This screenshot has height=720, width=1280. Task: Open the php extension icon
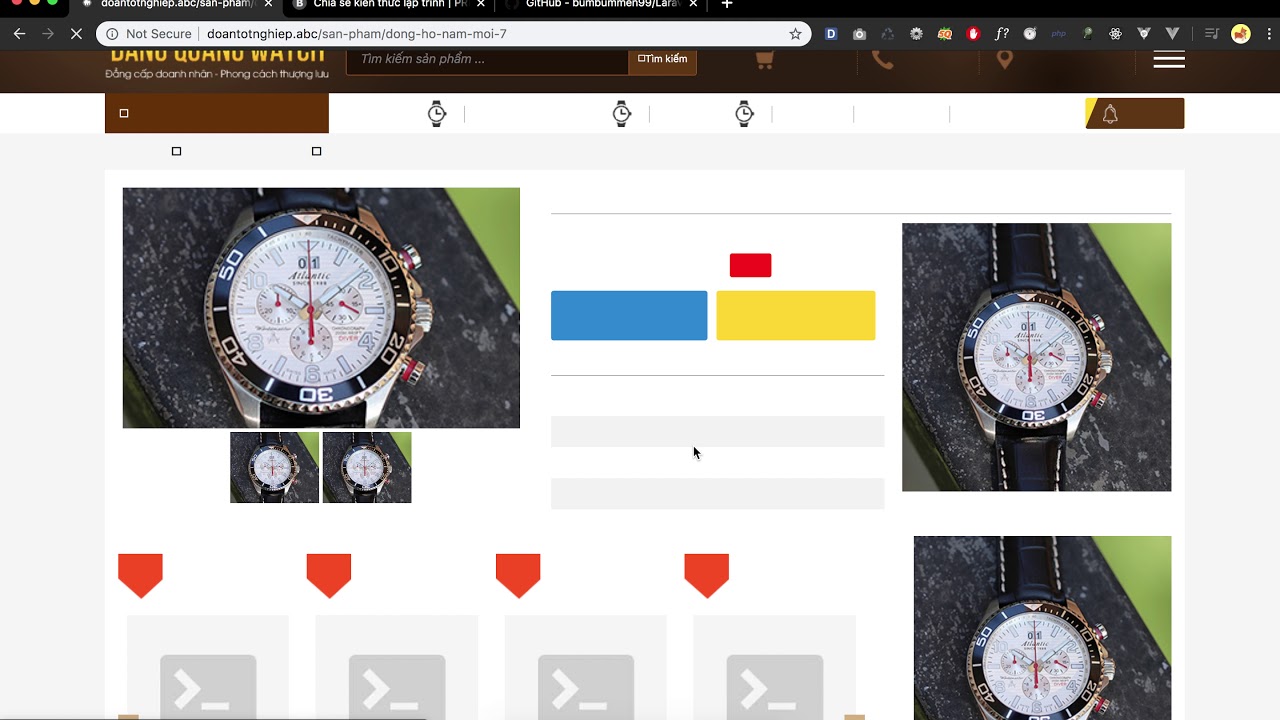click(x=1059, y=34)
